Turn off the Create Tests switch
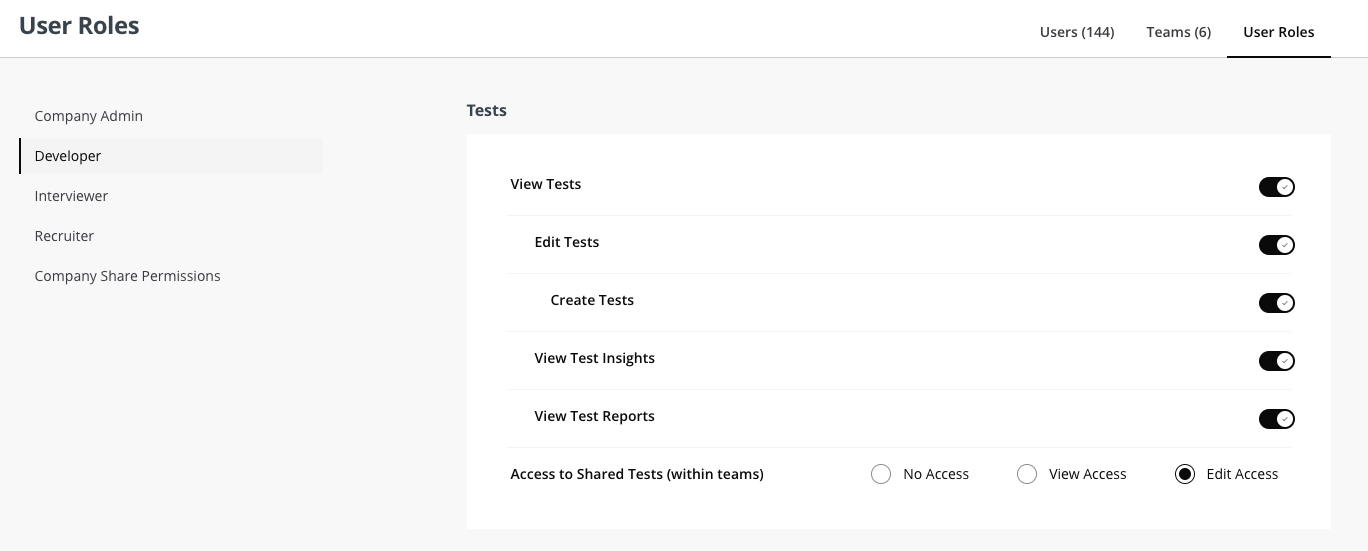The height and width of the screenshot is (551, 1368). [x=1276, y=303]
